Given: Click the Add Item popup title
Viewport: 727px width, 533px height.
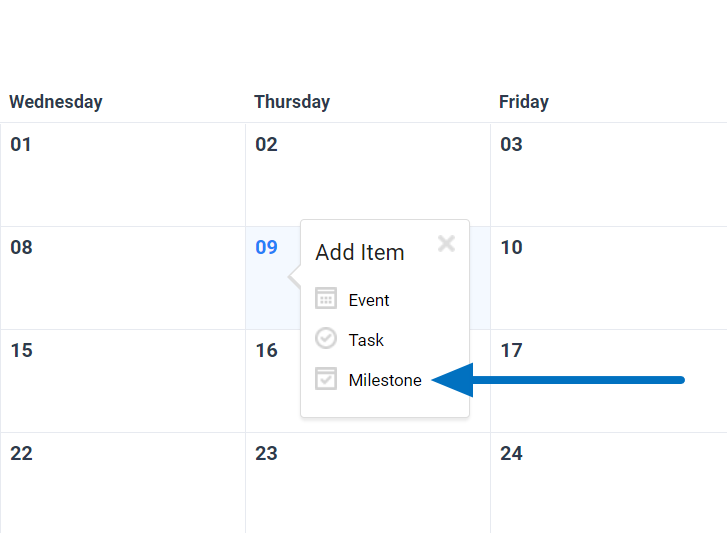Looking at the screenshot, I should click(x=360, y=253).
